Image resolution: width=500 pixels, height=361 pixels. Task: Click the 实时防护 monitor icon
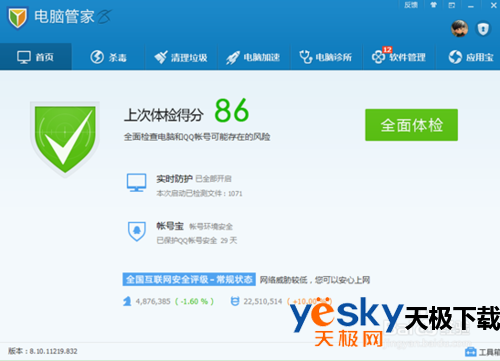pyautogui.click(x=136, y=183)
